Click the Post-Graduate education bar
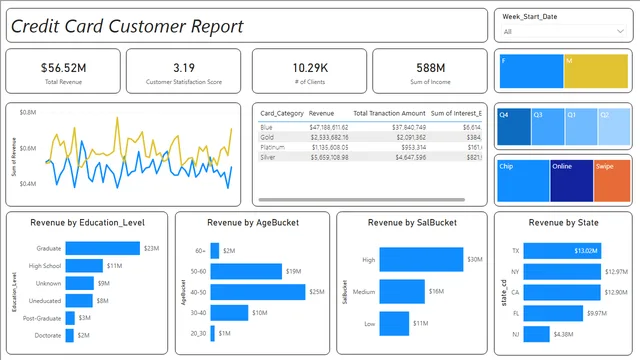Screen dimensions: 640x360 [70, 318]
